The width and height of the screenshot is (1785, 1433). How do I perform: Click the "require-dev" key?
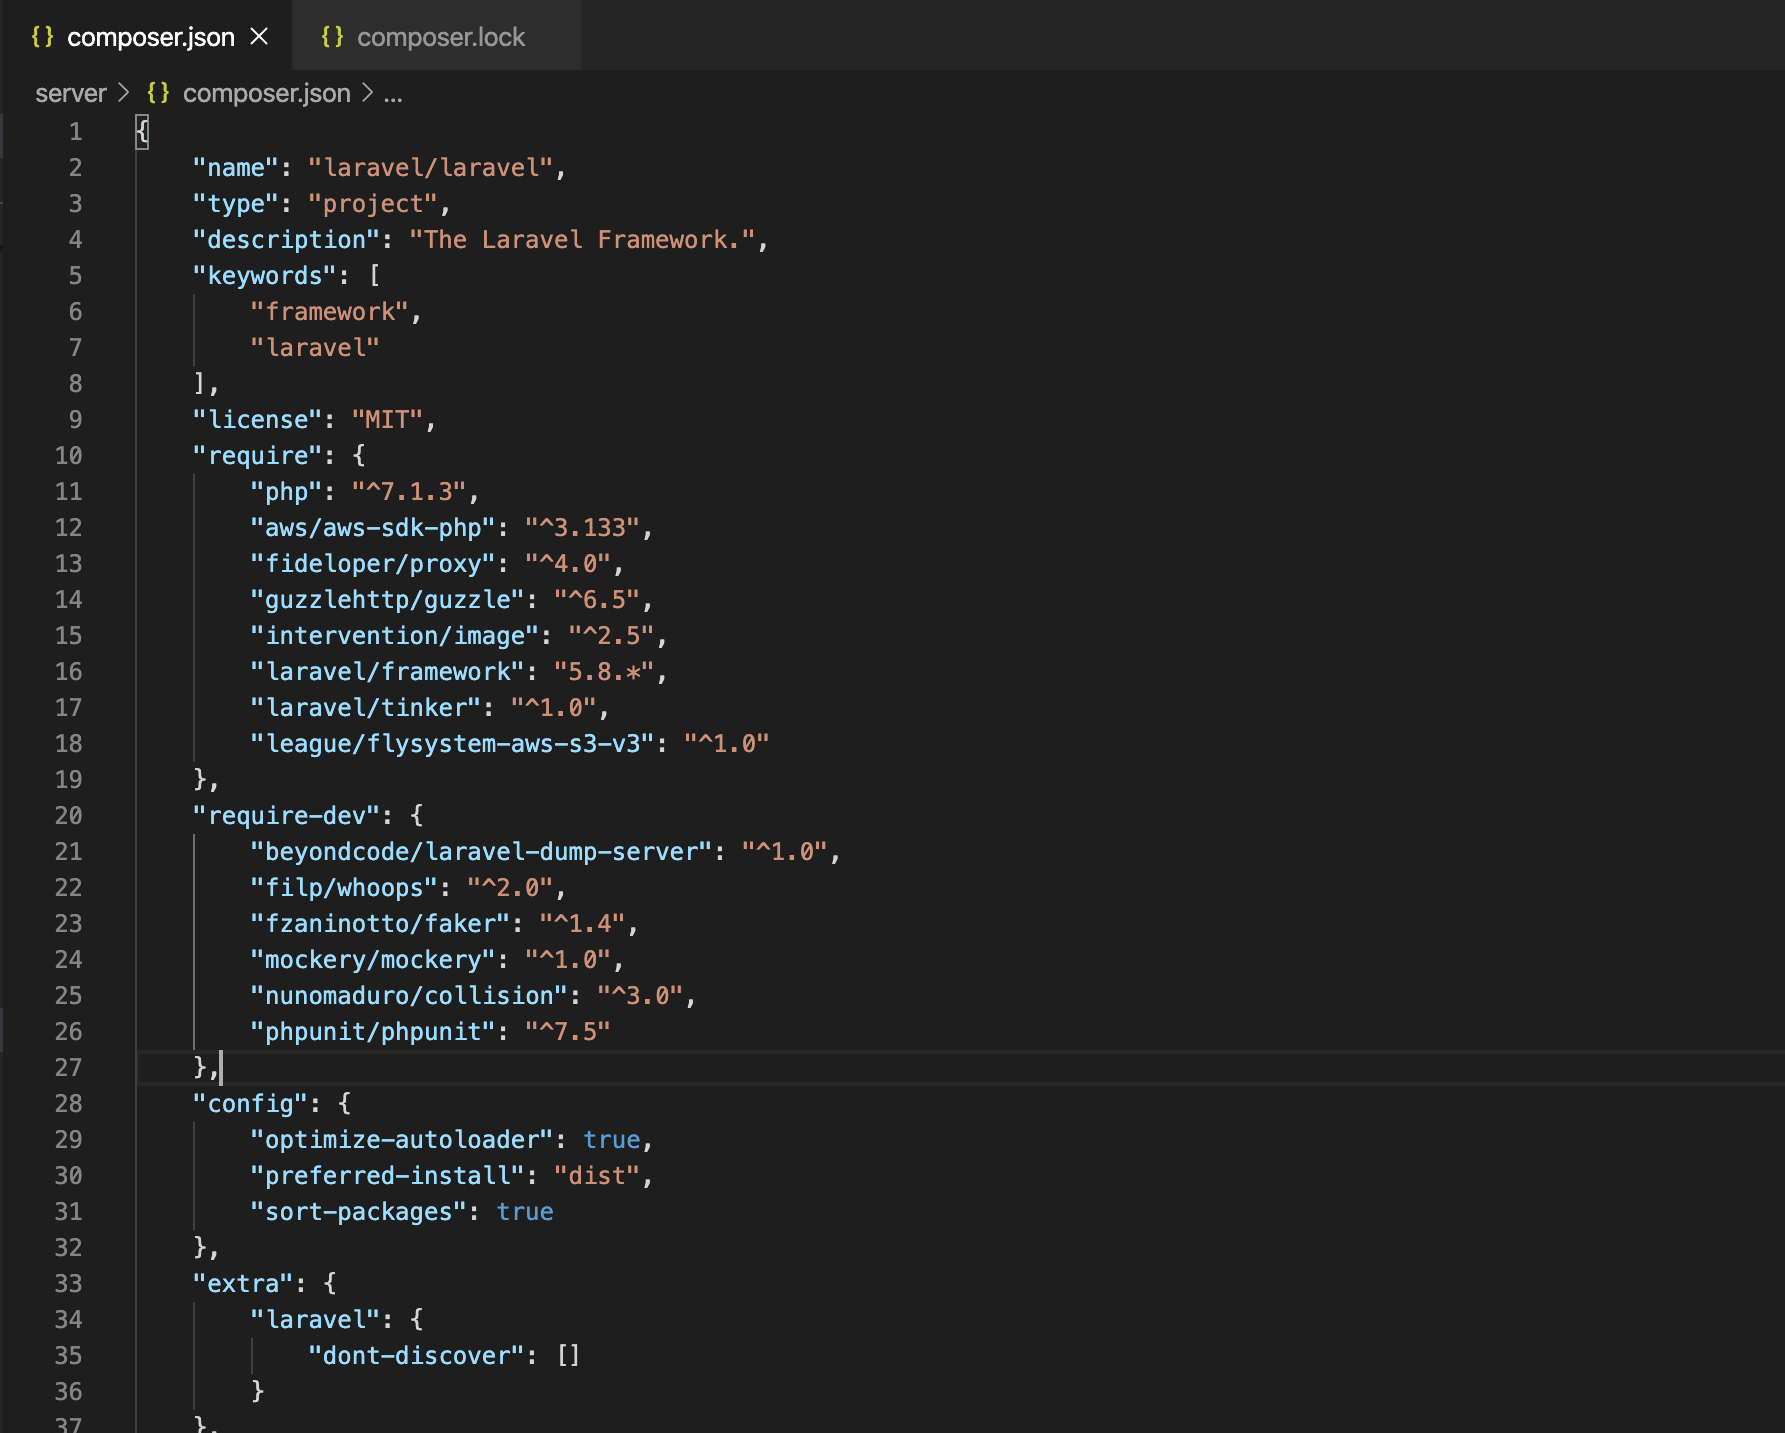287,816
